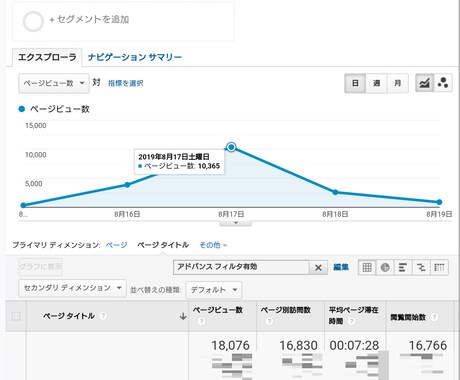Open the その他 dimension dropdown
Viewport: 460px width, 380px height.
coord(213,245)
